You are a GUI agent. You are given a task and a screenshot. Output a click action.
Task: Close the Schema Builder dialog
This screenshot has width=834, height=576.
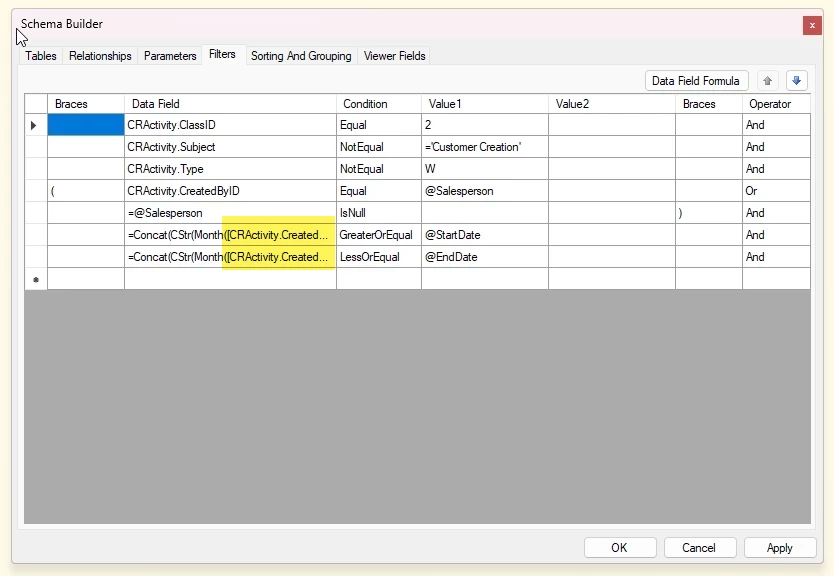pyautogui.click(x=812, y=25)
